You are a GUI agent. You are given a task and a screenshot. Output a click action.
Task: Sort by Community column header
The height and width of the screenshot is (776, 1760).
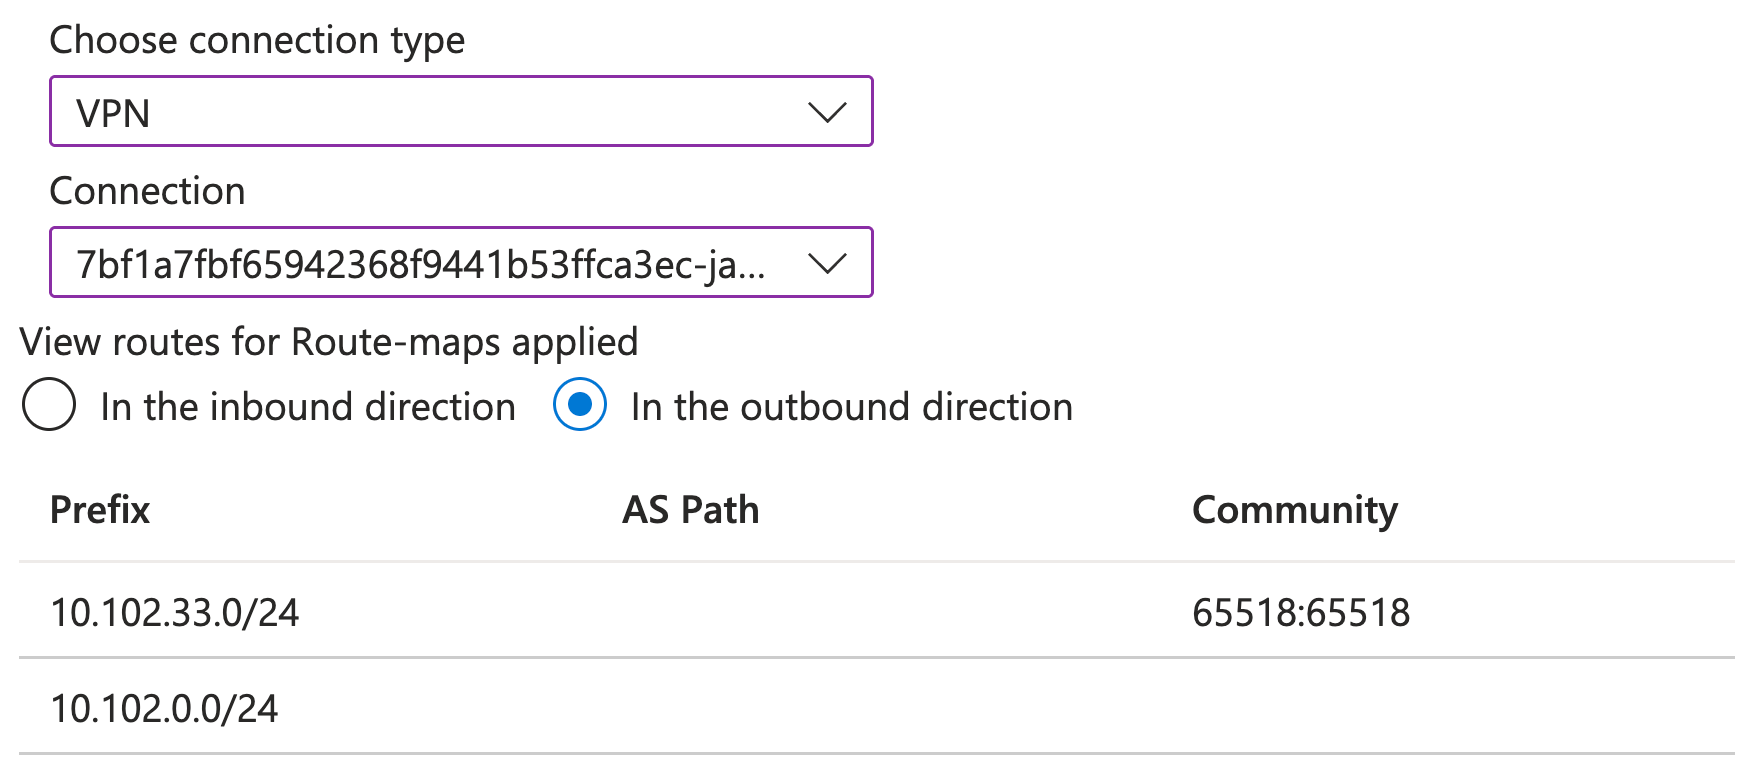tap(1295, 510)
